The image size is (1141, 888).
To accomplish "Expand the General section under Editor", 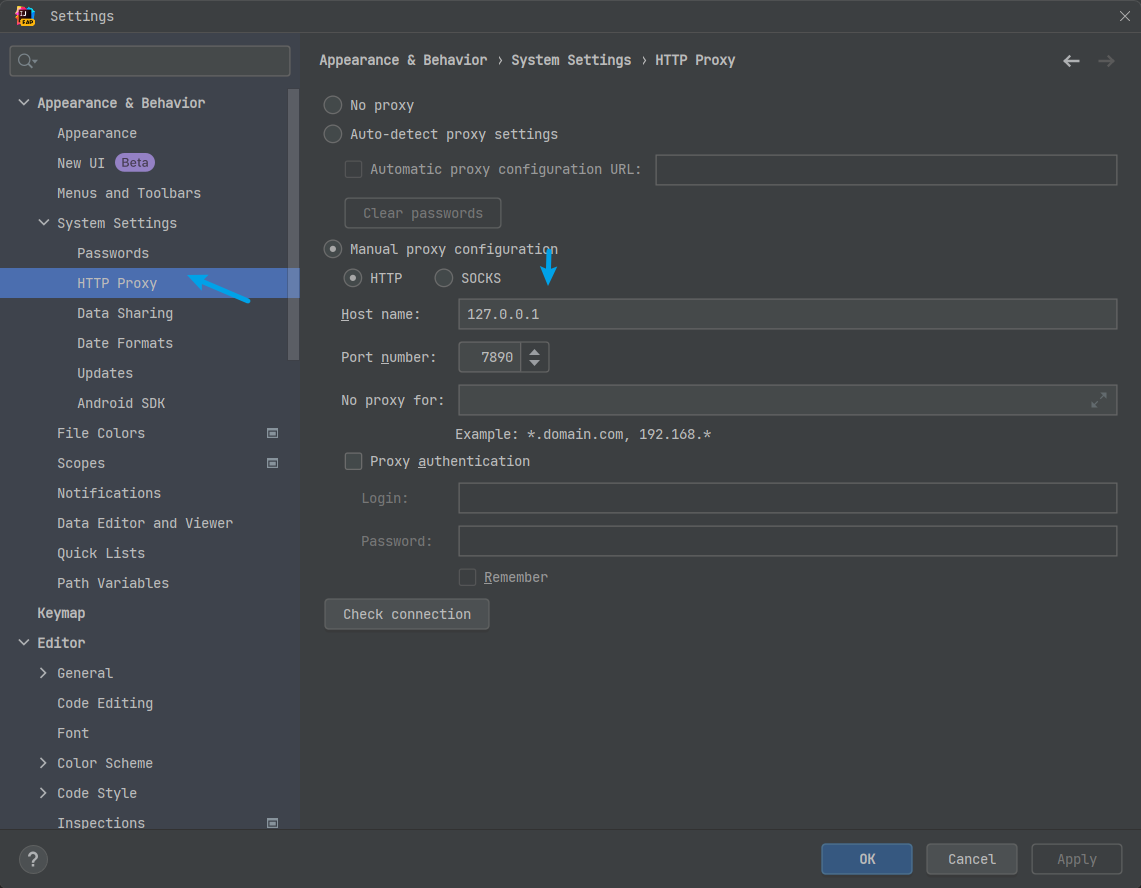I will 42,672.
